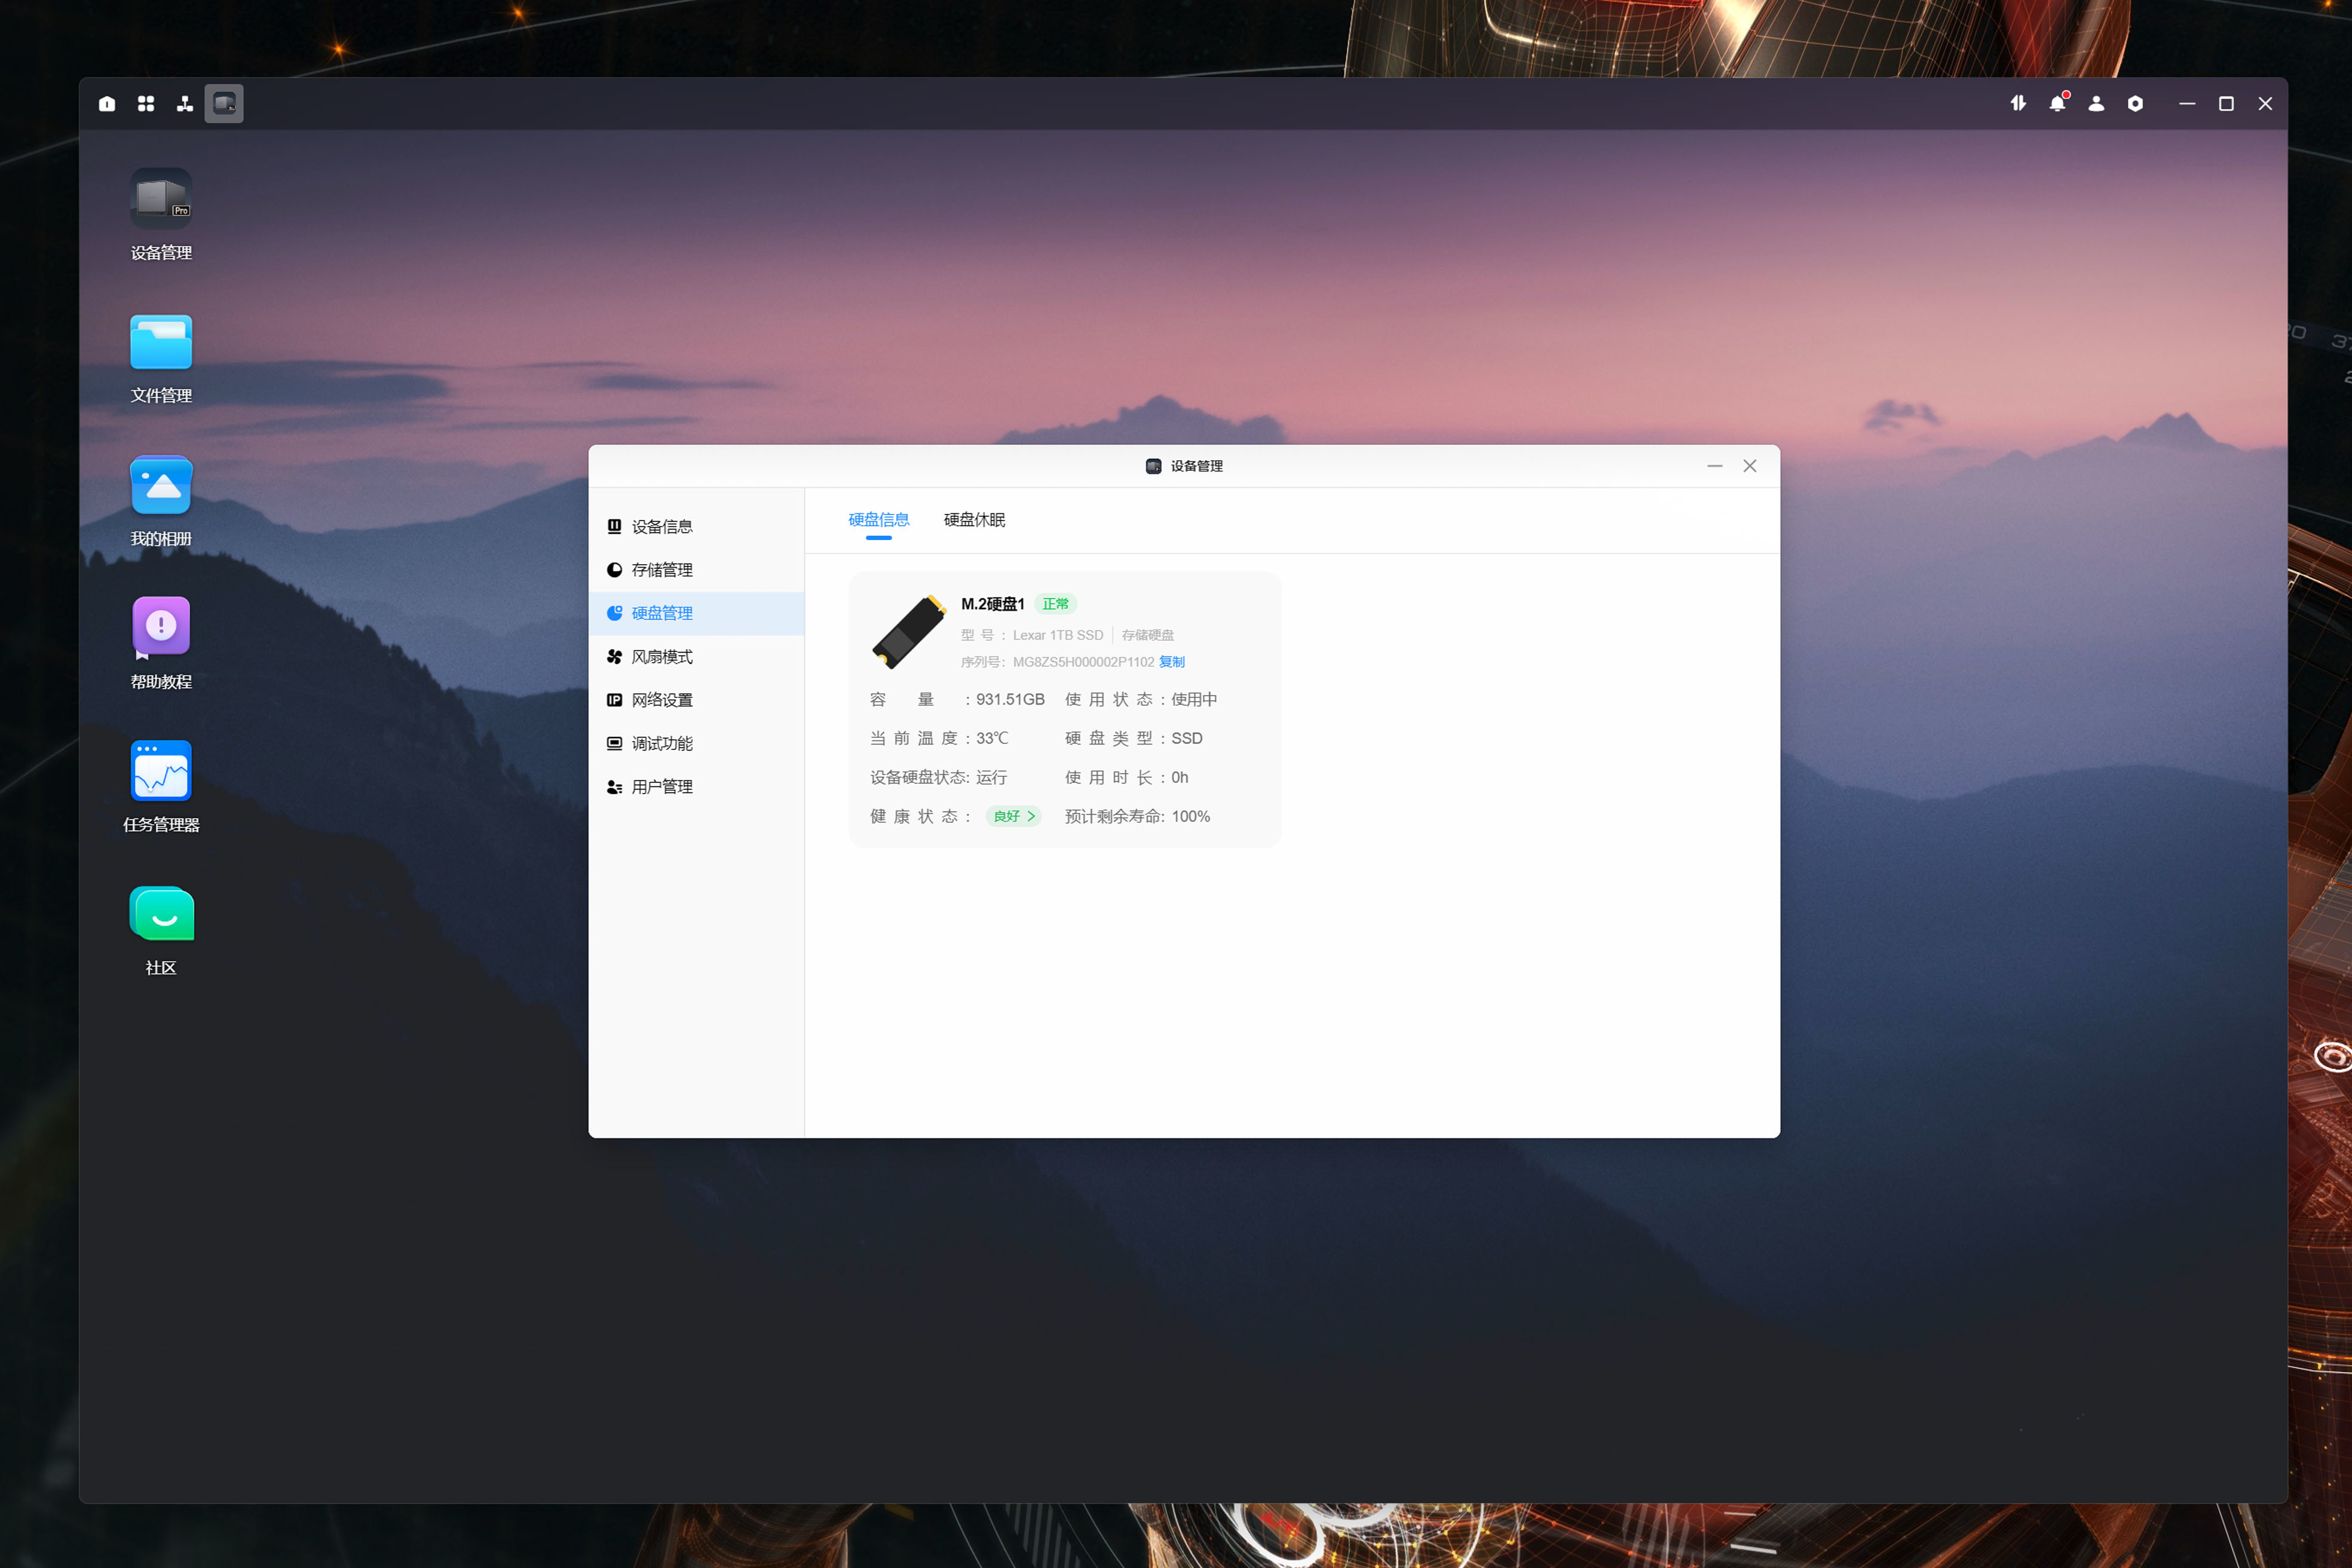Open the 社区 community app
Screen dimensions: 2352x1568
[x=161, y=914]
